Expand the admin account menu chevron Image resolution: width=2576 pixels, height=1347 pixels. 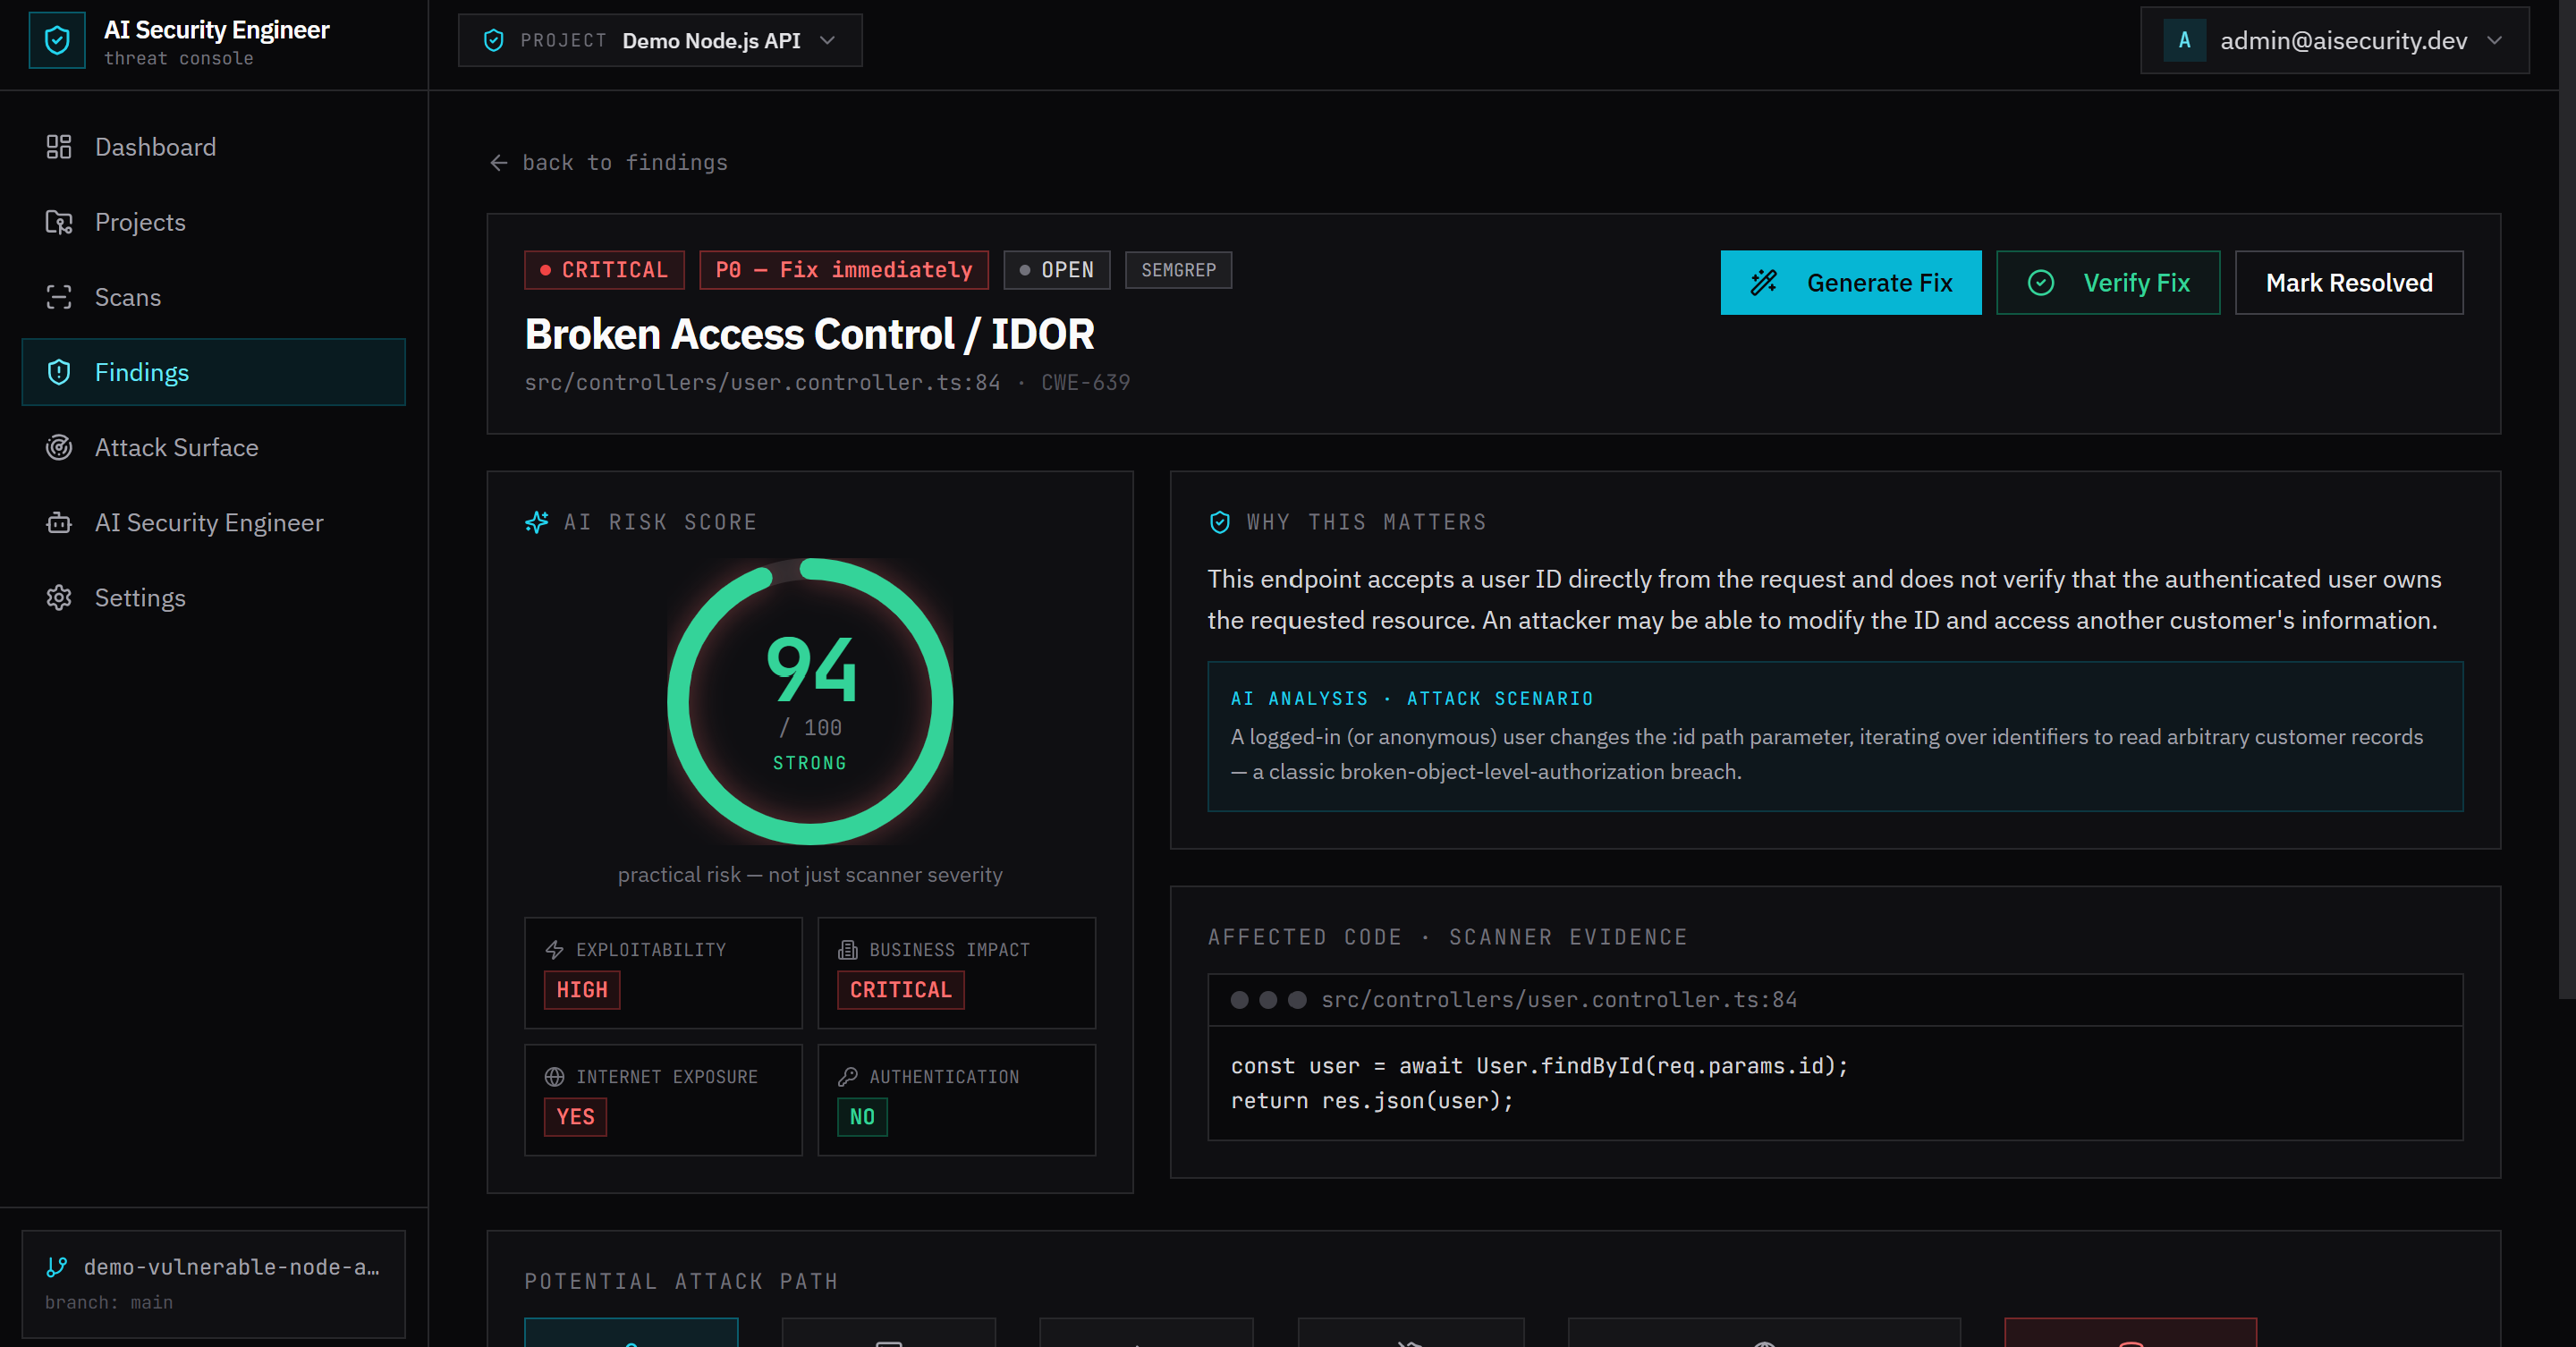tap(2495, 40)
